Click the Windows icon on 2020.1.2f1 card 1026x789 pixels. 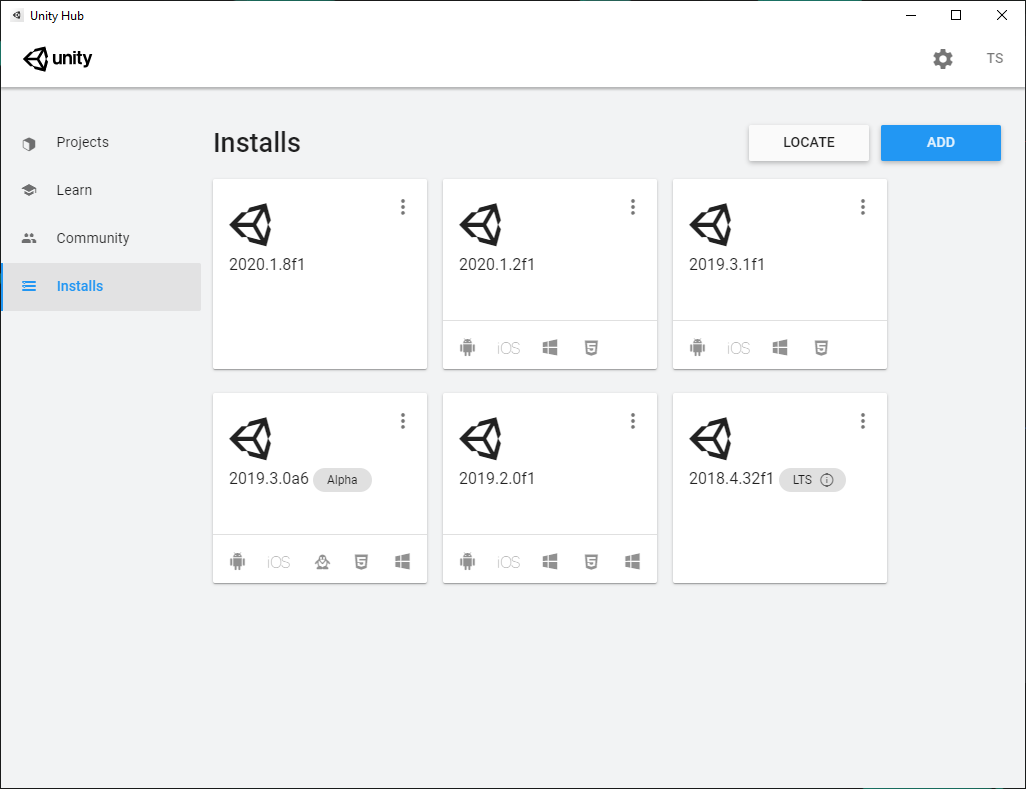550,347
